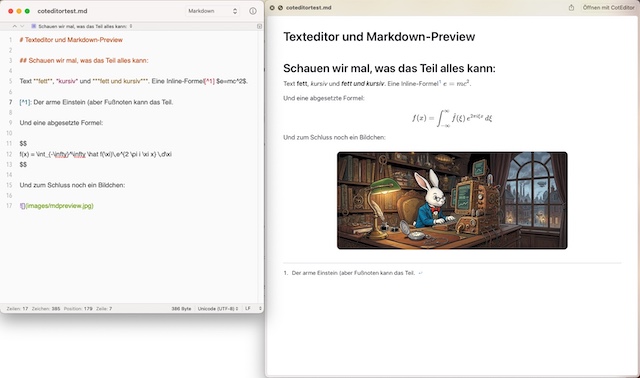Click the preview heading 'Texteditor und Markdown-Preview'
The width and height of the screenshot is (640, 378).
pos(379,37)
